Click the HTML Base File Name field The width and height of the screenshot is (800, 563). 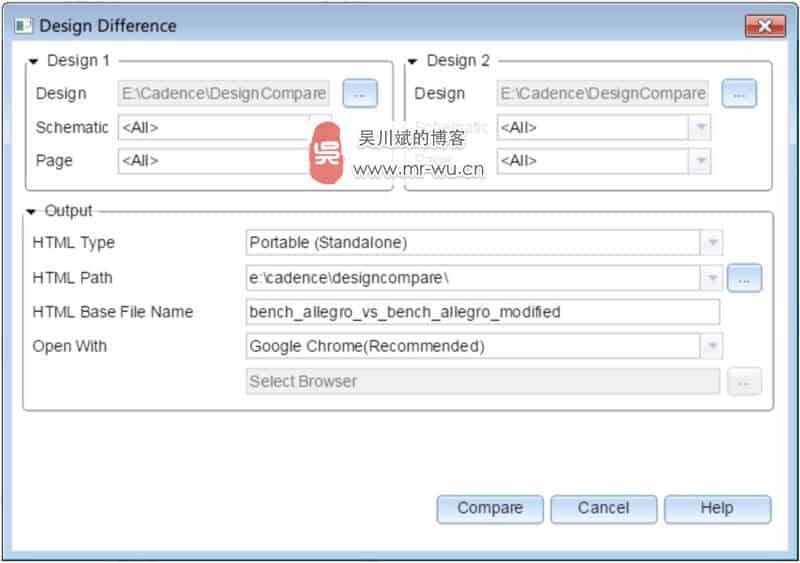482,312
